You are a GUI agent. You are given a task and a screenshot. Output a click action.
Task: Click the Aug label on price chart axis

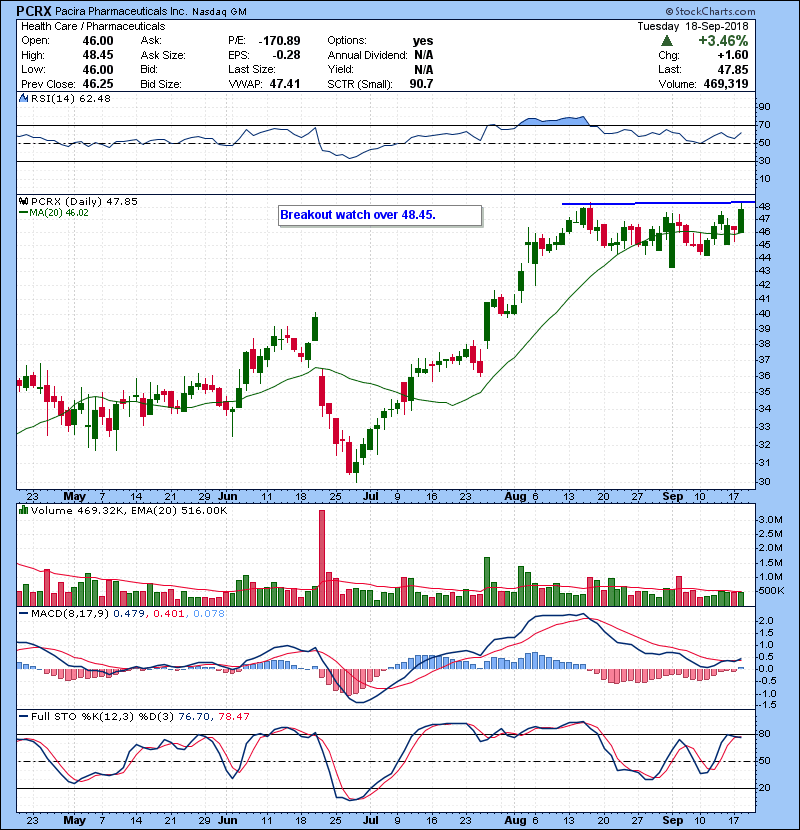click(x=515, y=497)
